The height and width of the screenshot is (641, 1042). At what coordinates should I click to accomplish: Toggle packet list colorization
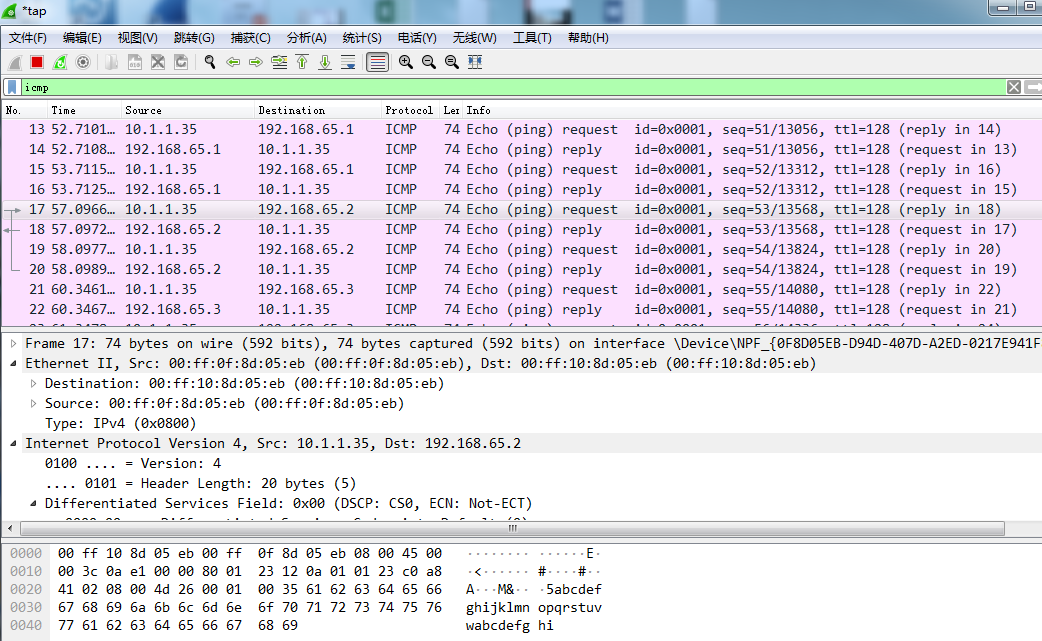378,61
